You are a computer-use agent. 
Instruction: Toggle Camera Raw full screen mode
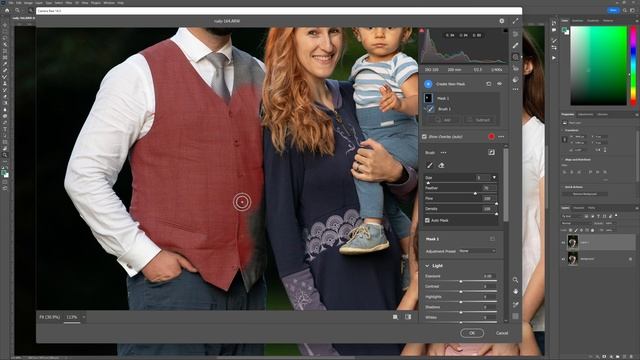(516, 21)
